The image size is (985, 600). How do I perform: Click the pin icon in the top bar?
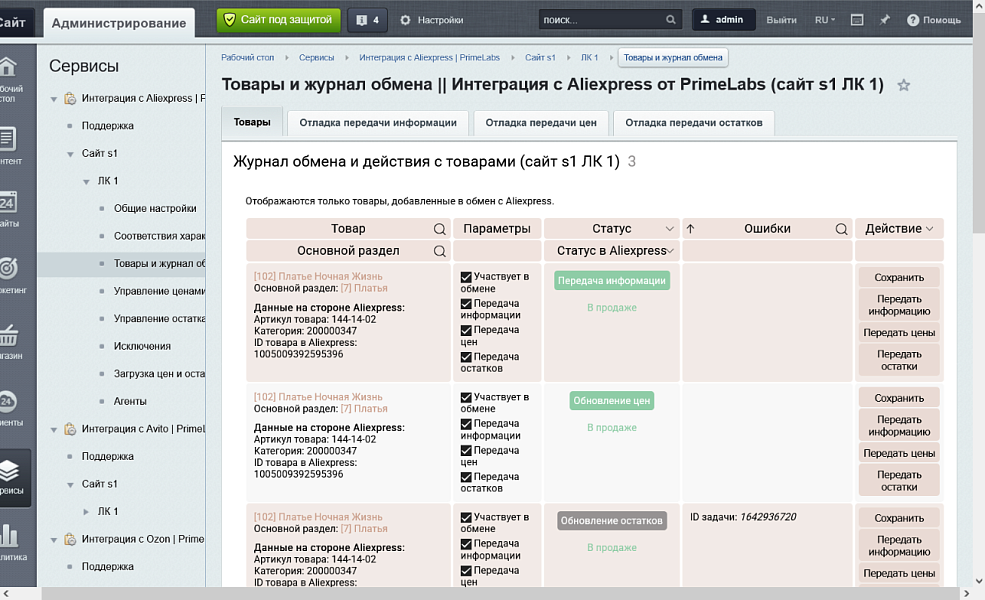(885, 20)
